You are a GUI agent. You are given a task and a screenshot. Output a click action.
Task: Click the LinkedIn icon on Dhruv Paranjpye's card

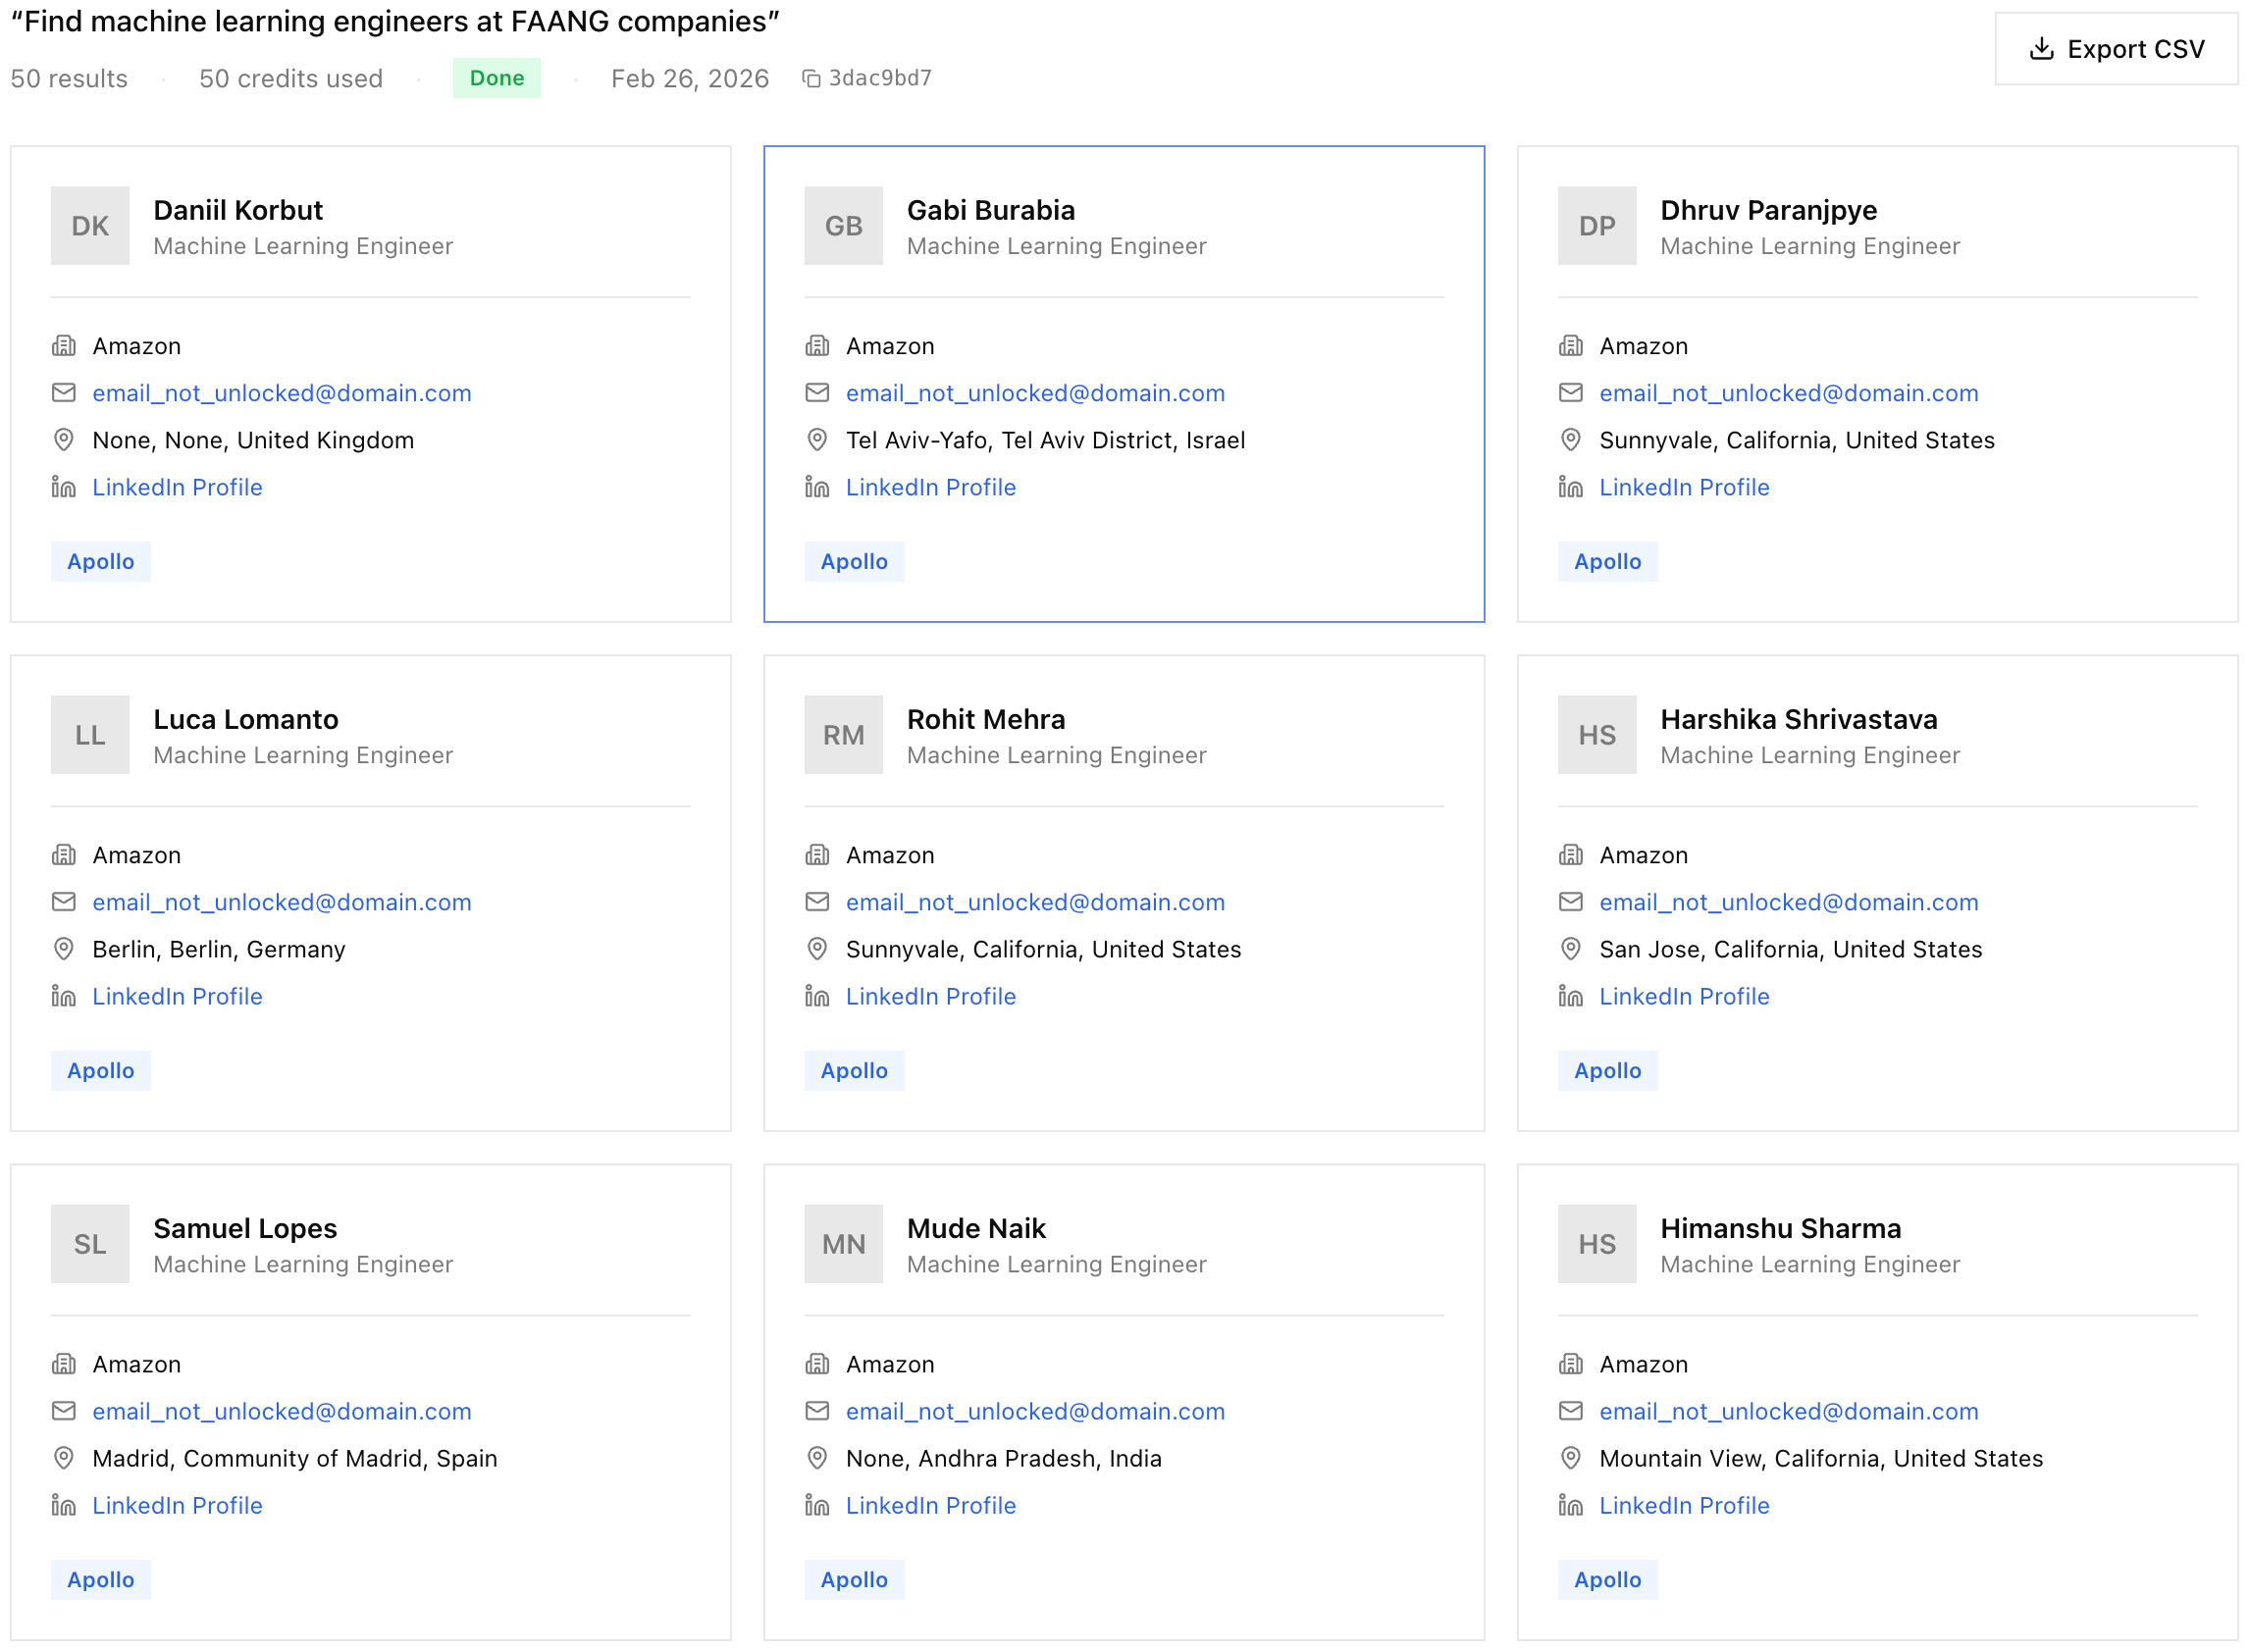(x=1571, y=487)
